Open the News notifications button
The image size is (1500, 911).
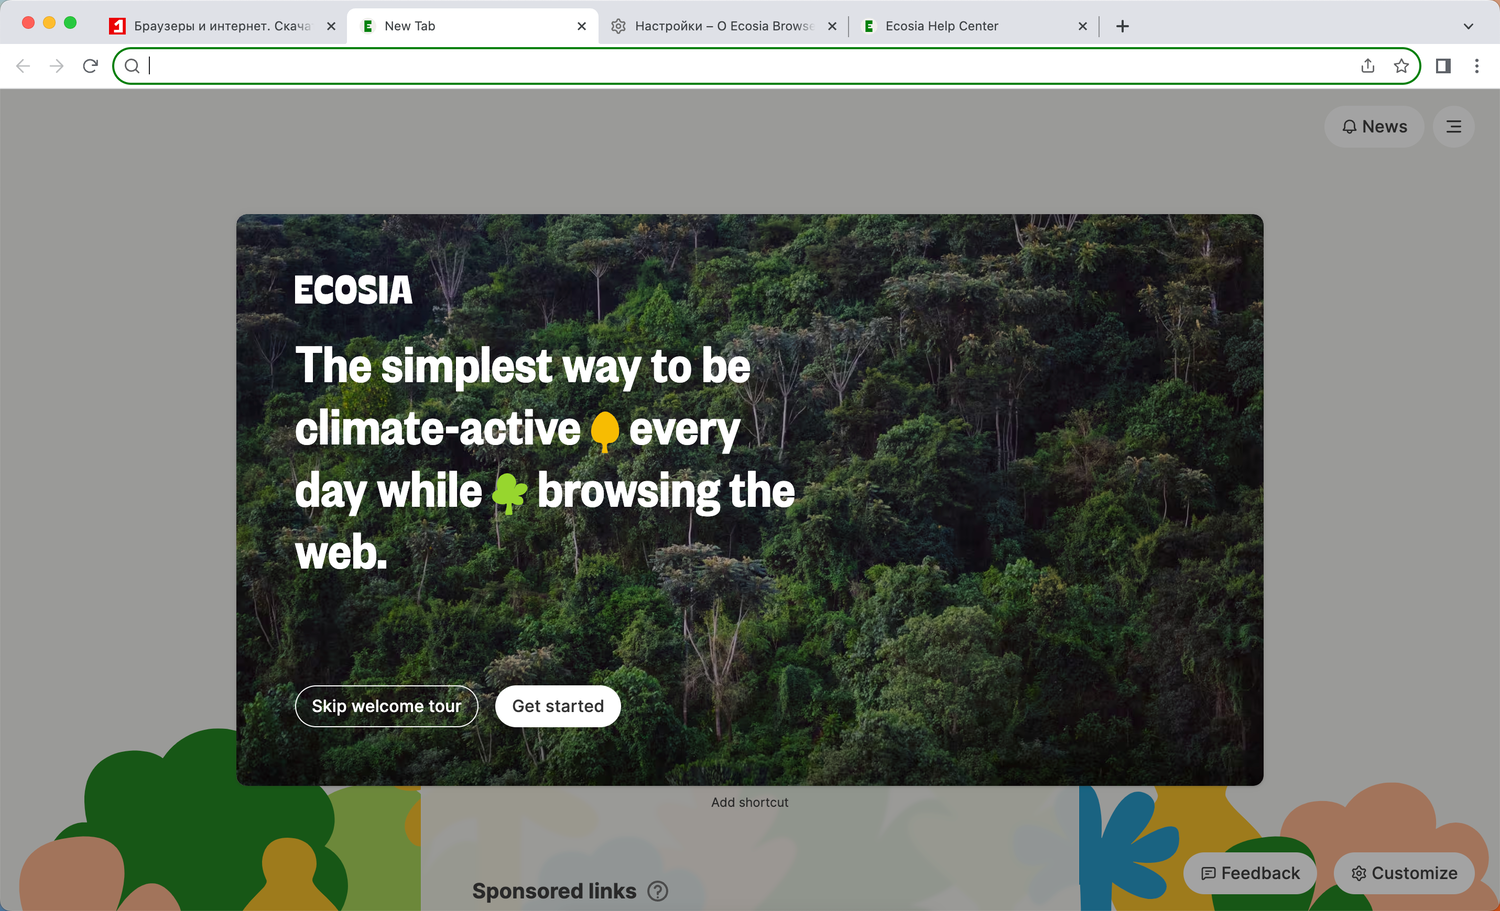pyautogui.click(x=1374, y=127)
